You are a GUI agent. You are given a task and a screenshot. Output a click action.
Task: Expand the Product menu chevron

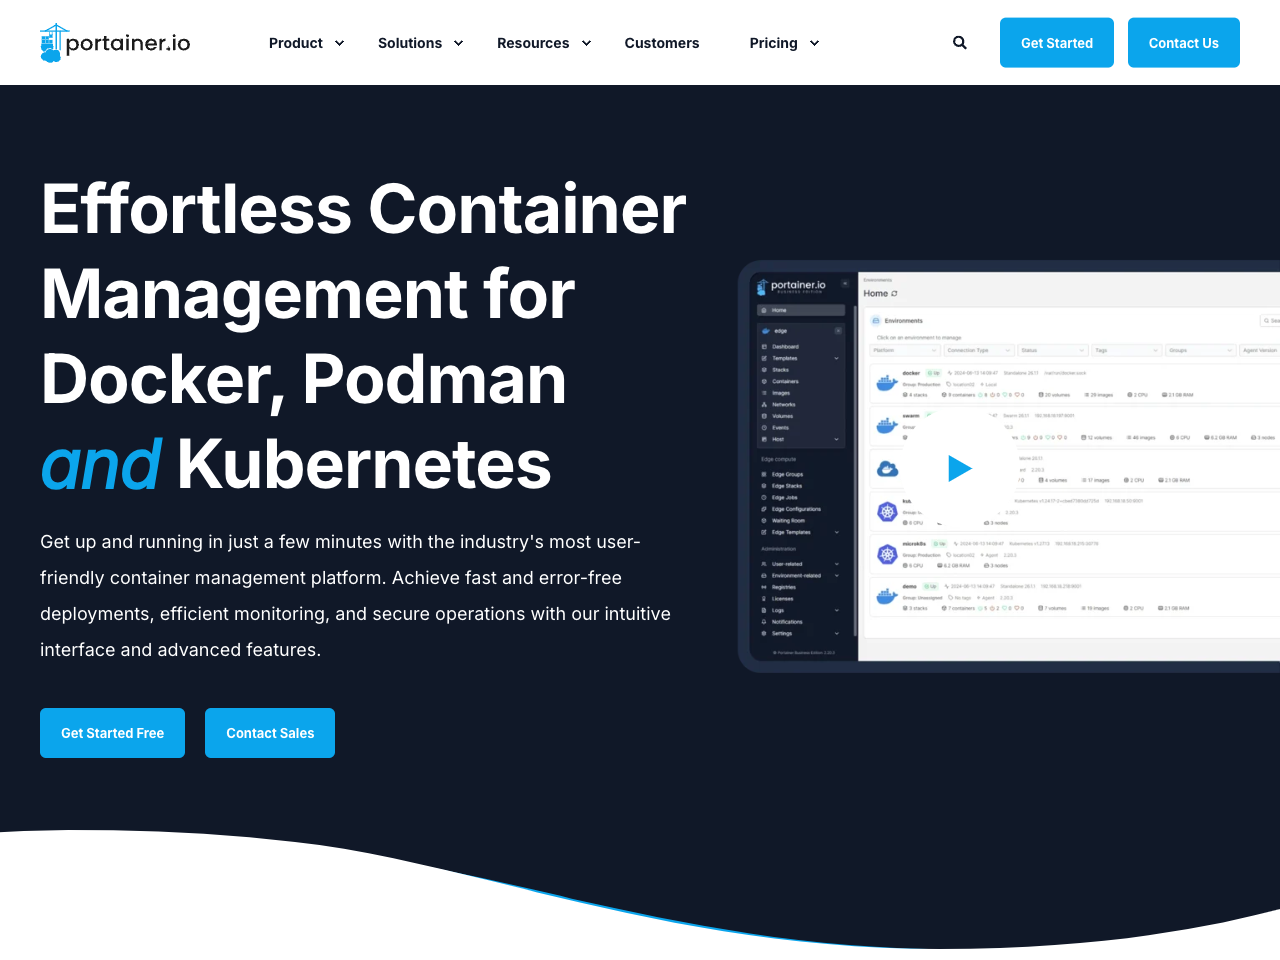(339, 43)
